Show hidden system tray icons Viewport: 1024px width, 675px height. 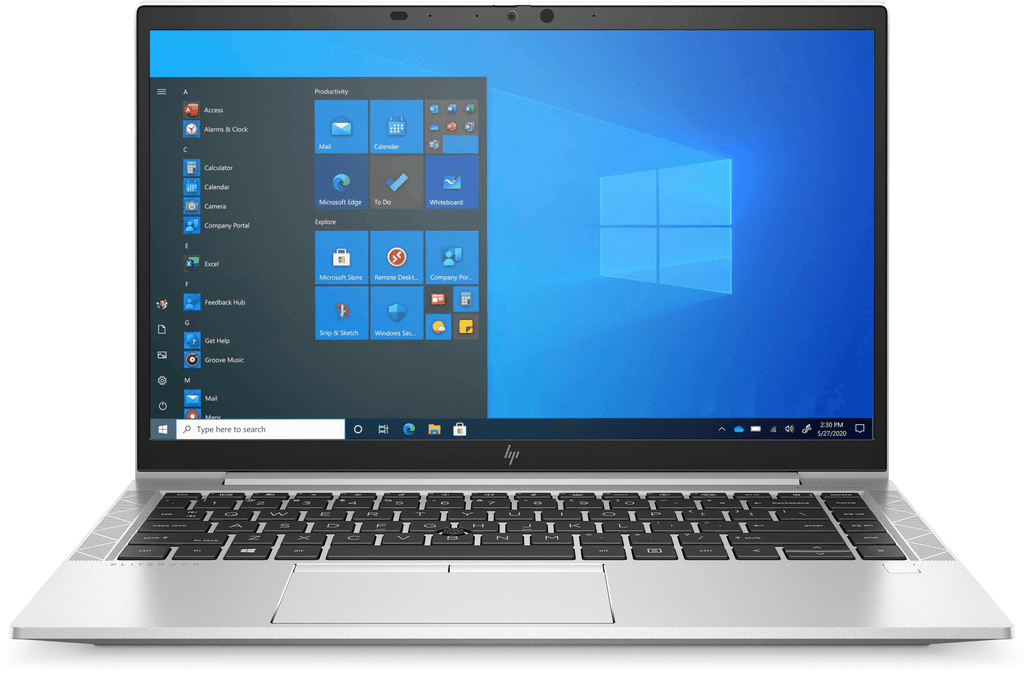[722, 430]
